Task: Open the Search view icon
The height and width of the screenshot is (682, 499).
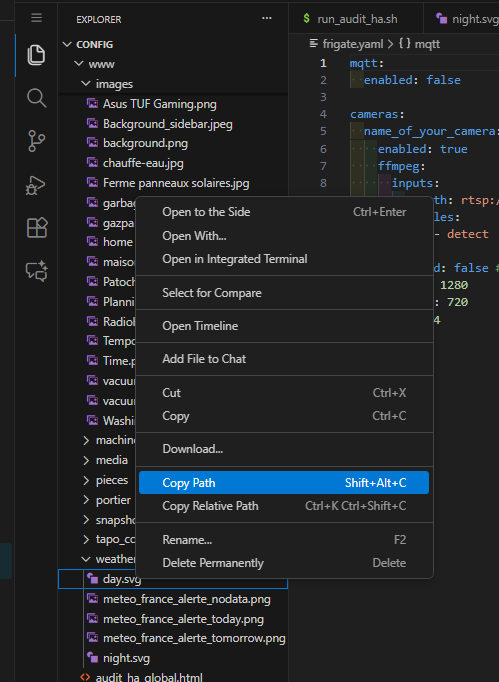Action: [x=37, y=98]
